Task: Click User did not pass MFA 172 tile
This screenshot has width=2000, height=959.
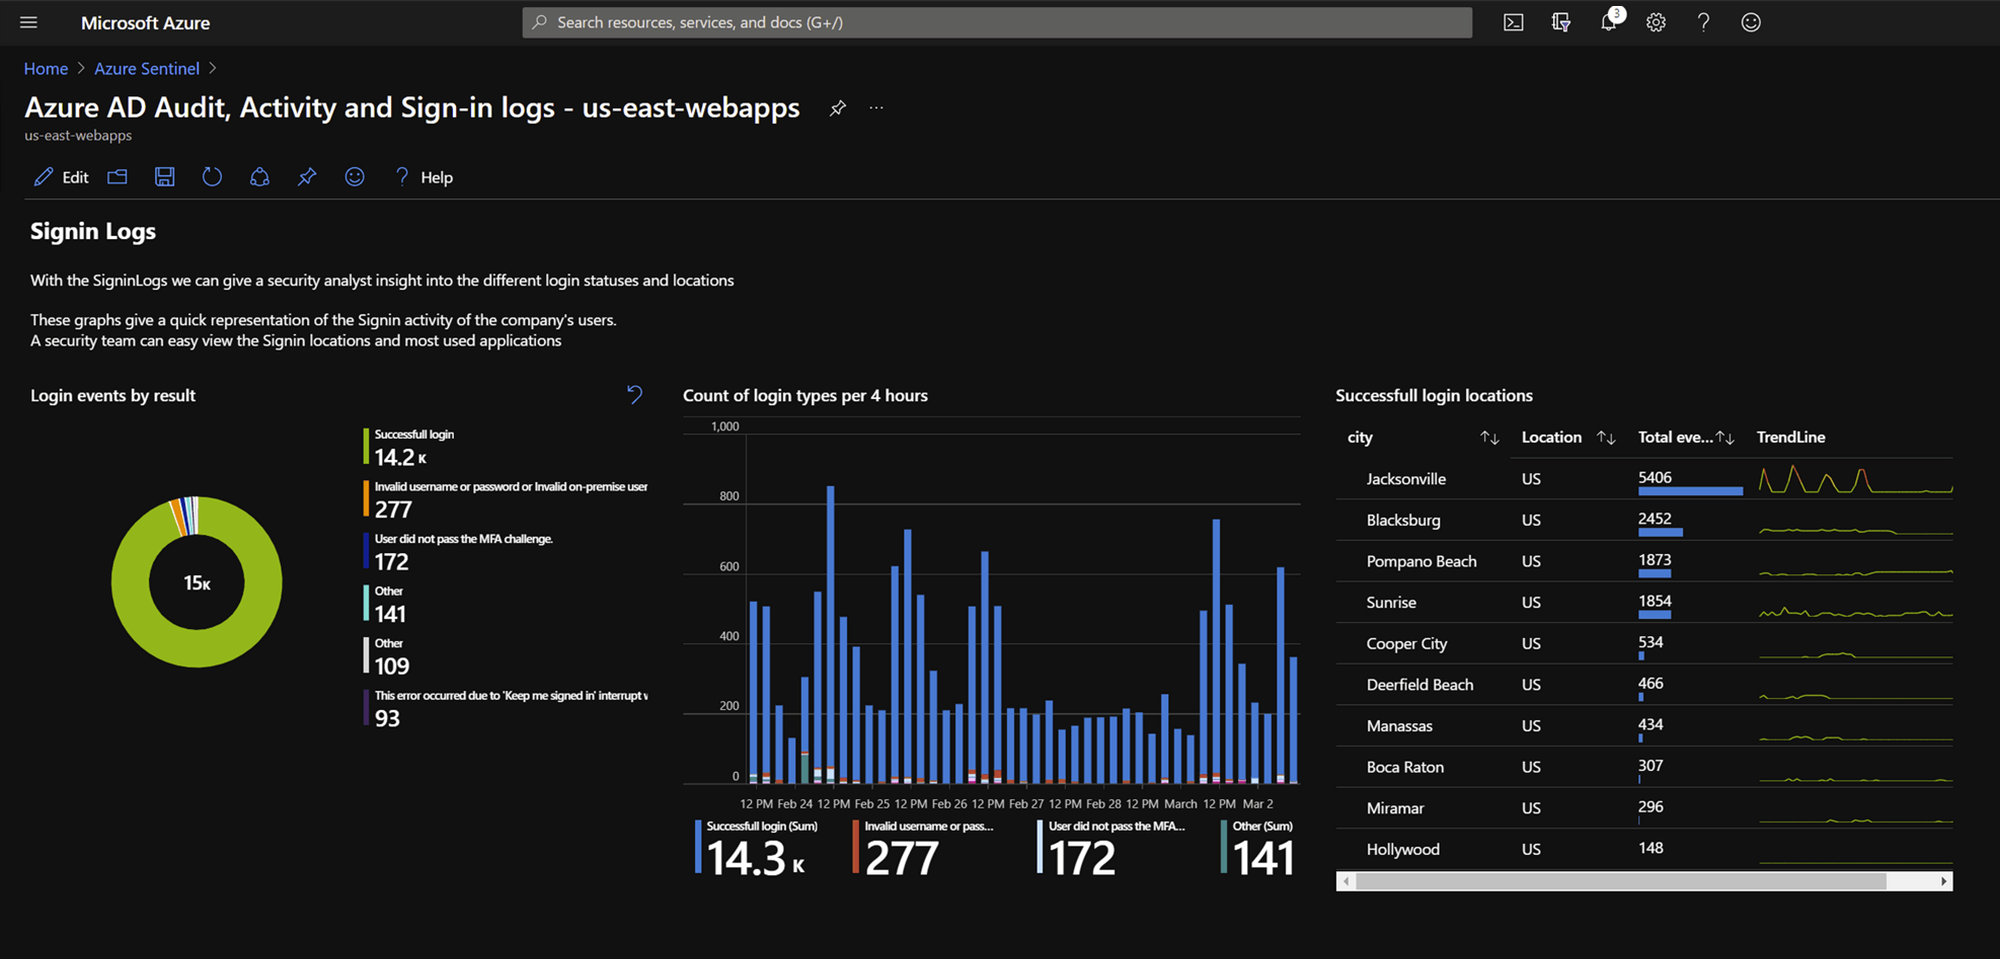Action: pyautogui.click(x=1111, y=850)
